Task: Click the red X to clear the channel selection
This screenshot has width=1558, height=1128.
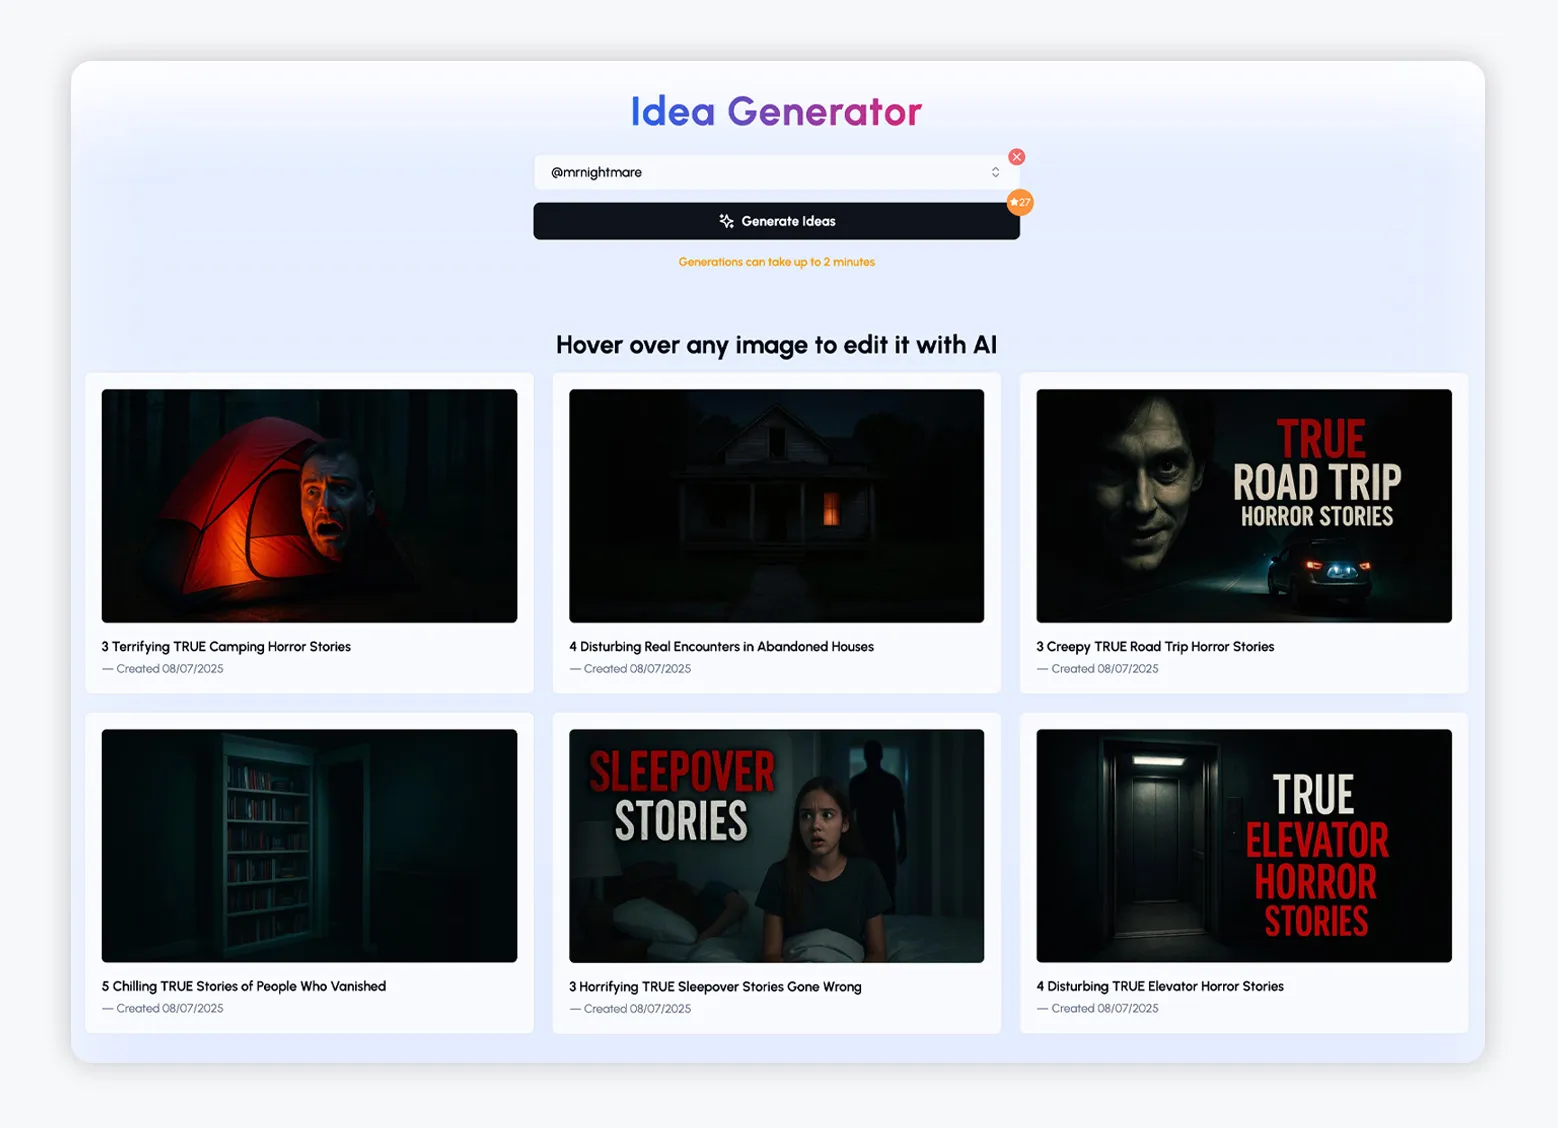Action: click(1018, 156)
